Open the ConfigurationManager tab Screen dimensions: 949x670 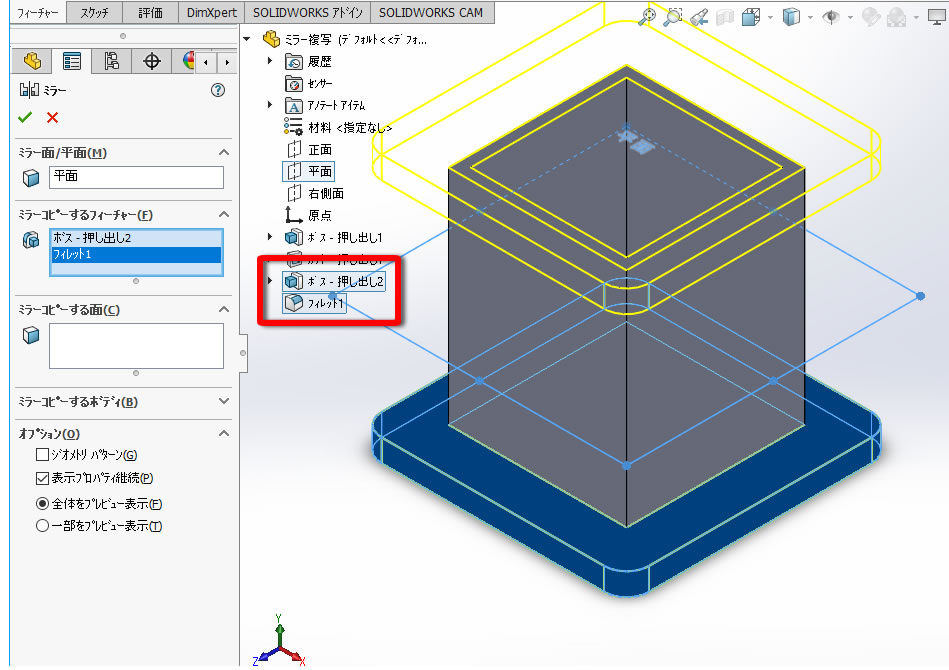(111, 61)
